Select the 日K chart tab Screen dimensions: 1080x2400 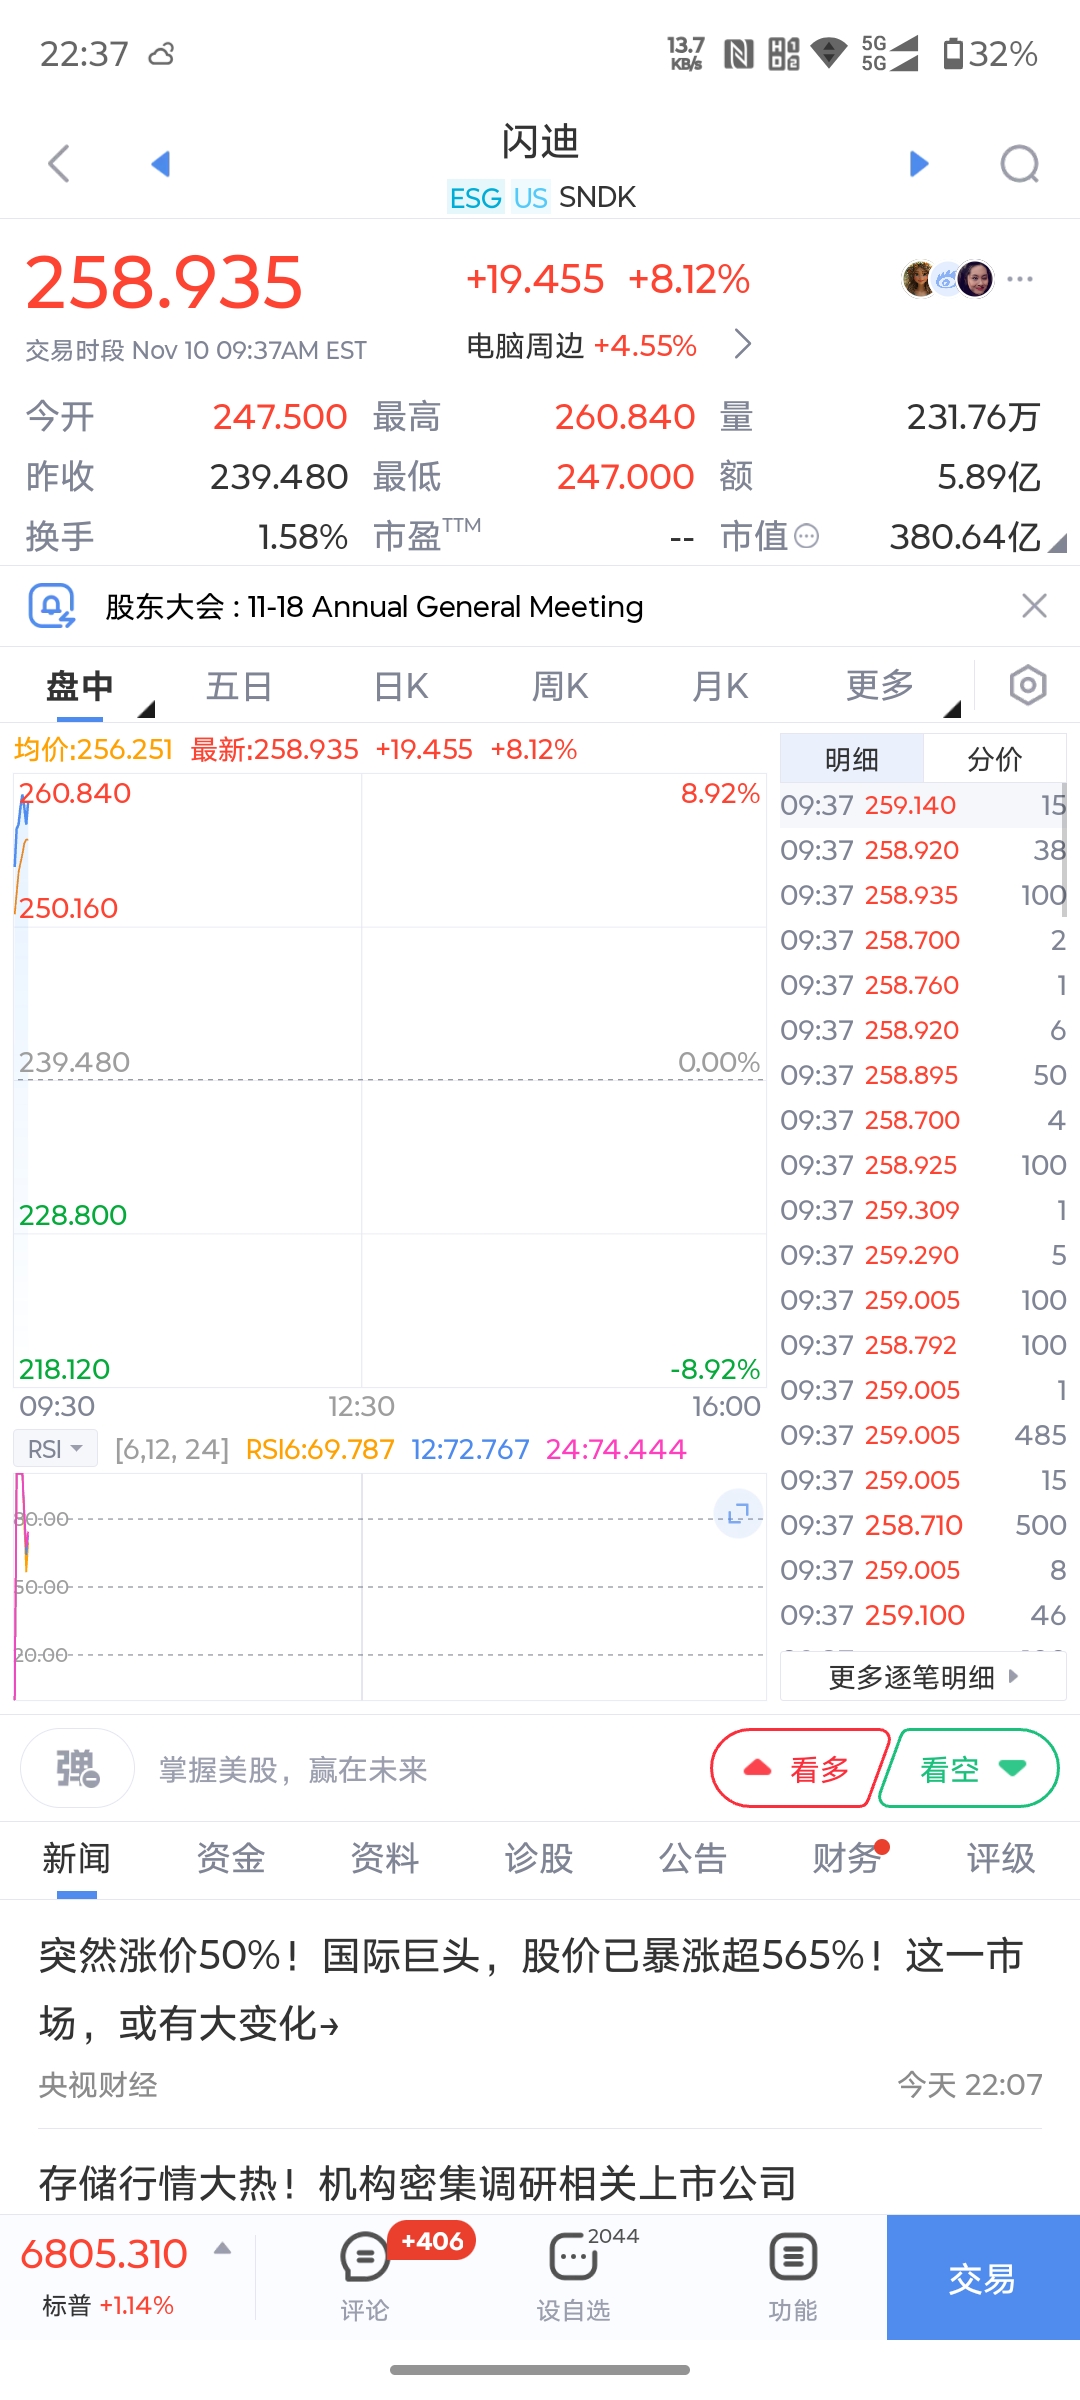[x=400, y=687]
